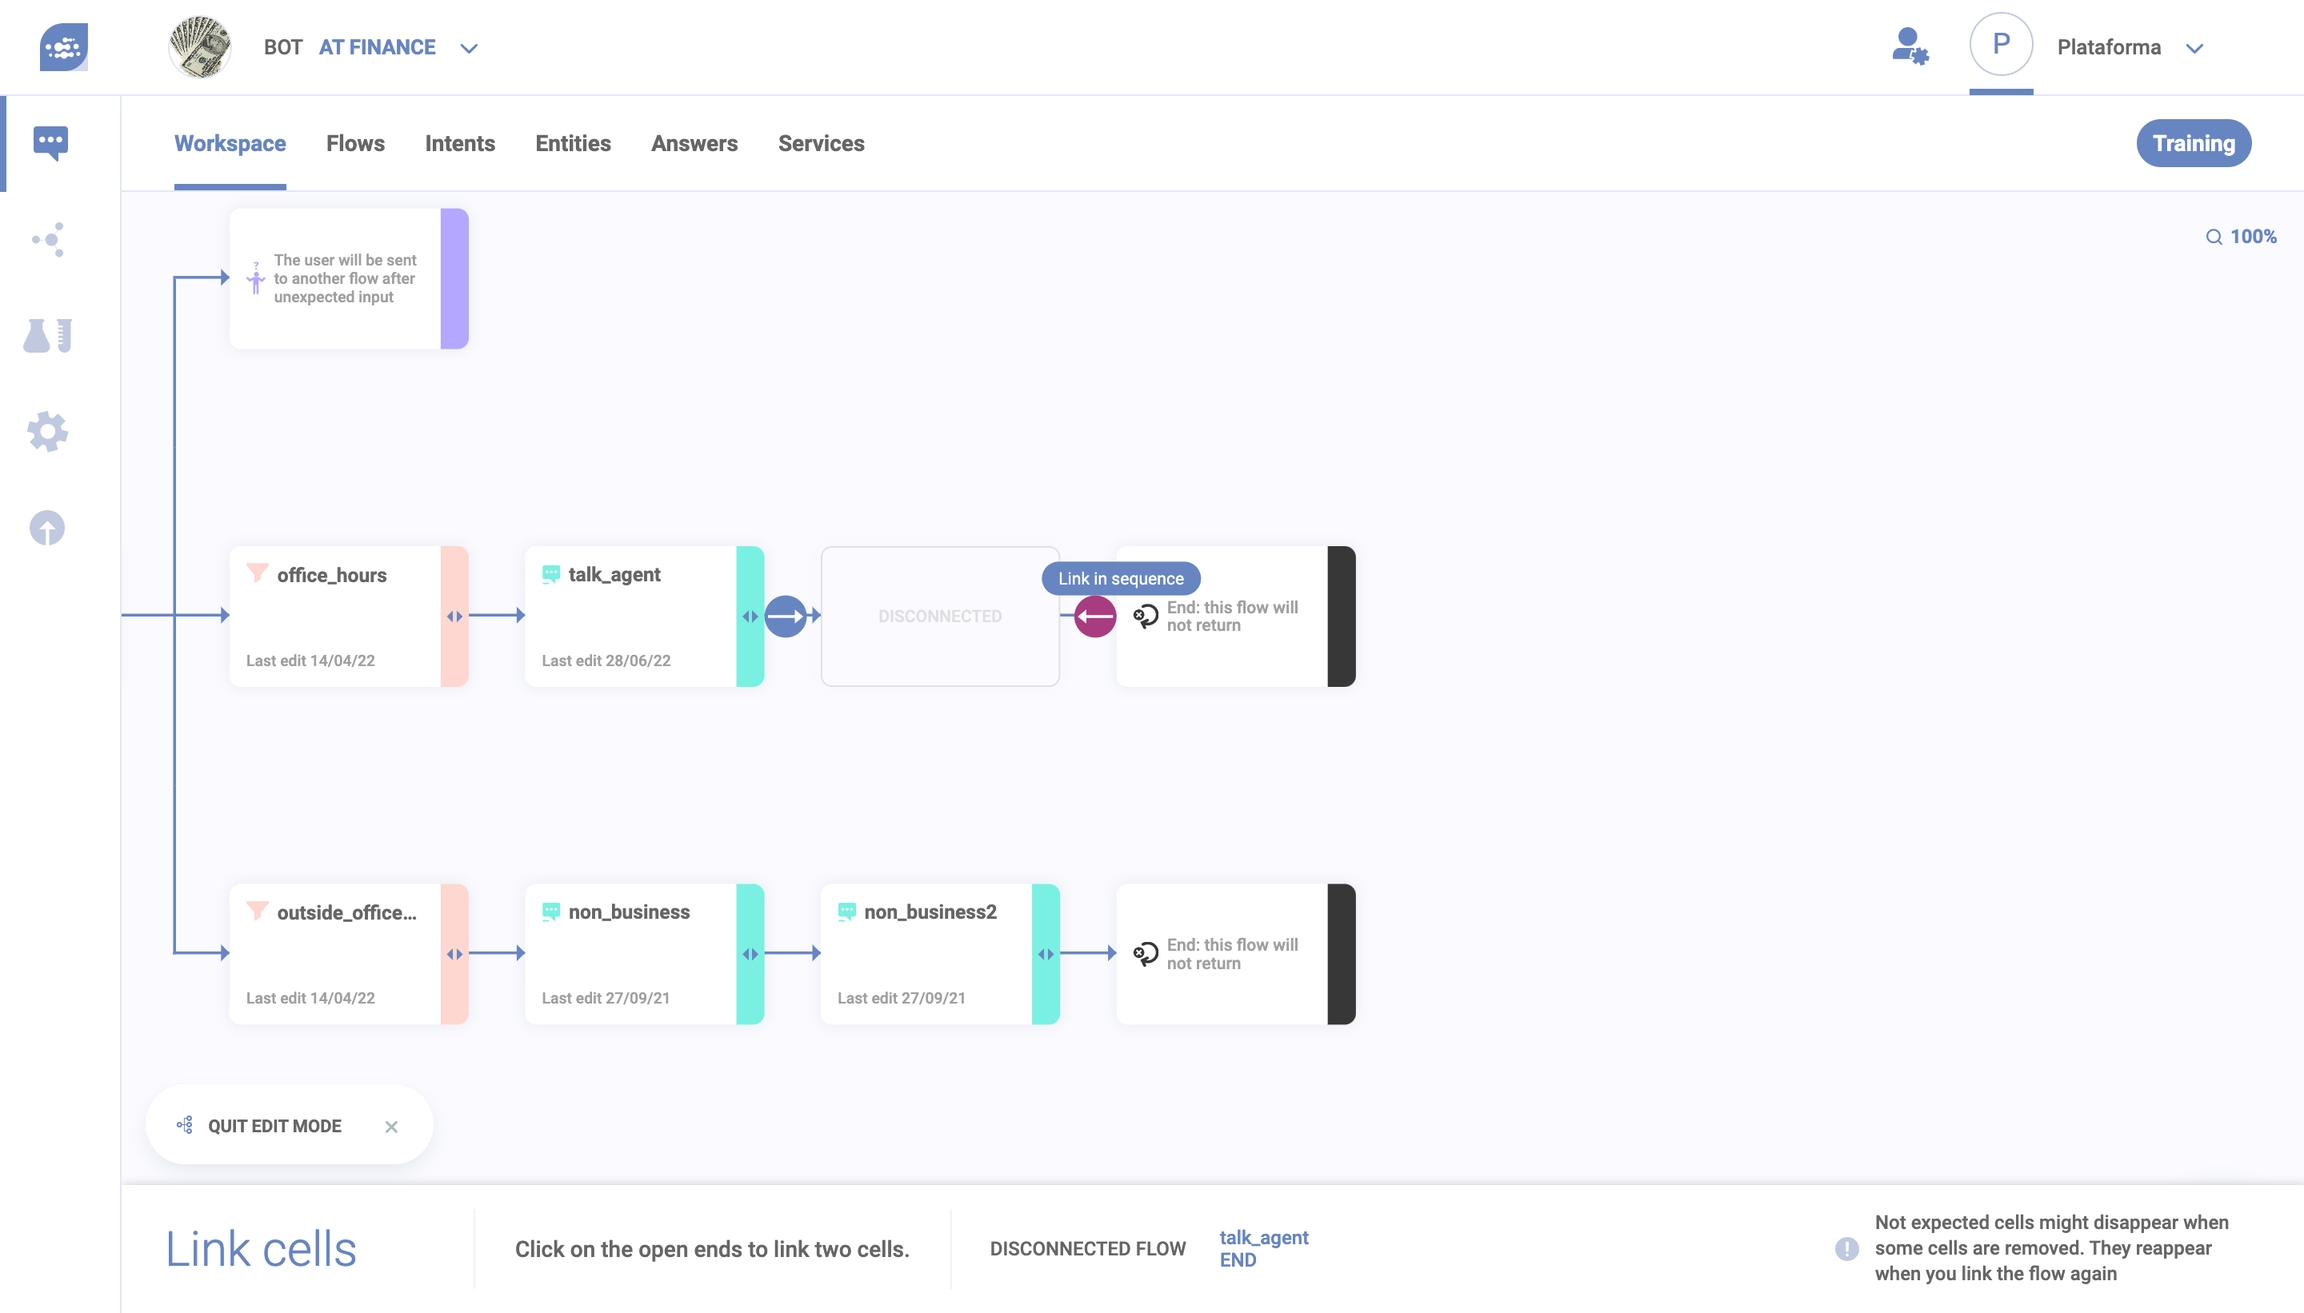The image size is (2304, 1313).
Task: Open the settings gear in sidebar
Action: [48, 432]
